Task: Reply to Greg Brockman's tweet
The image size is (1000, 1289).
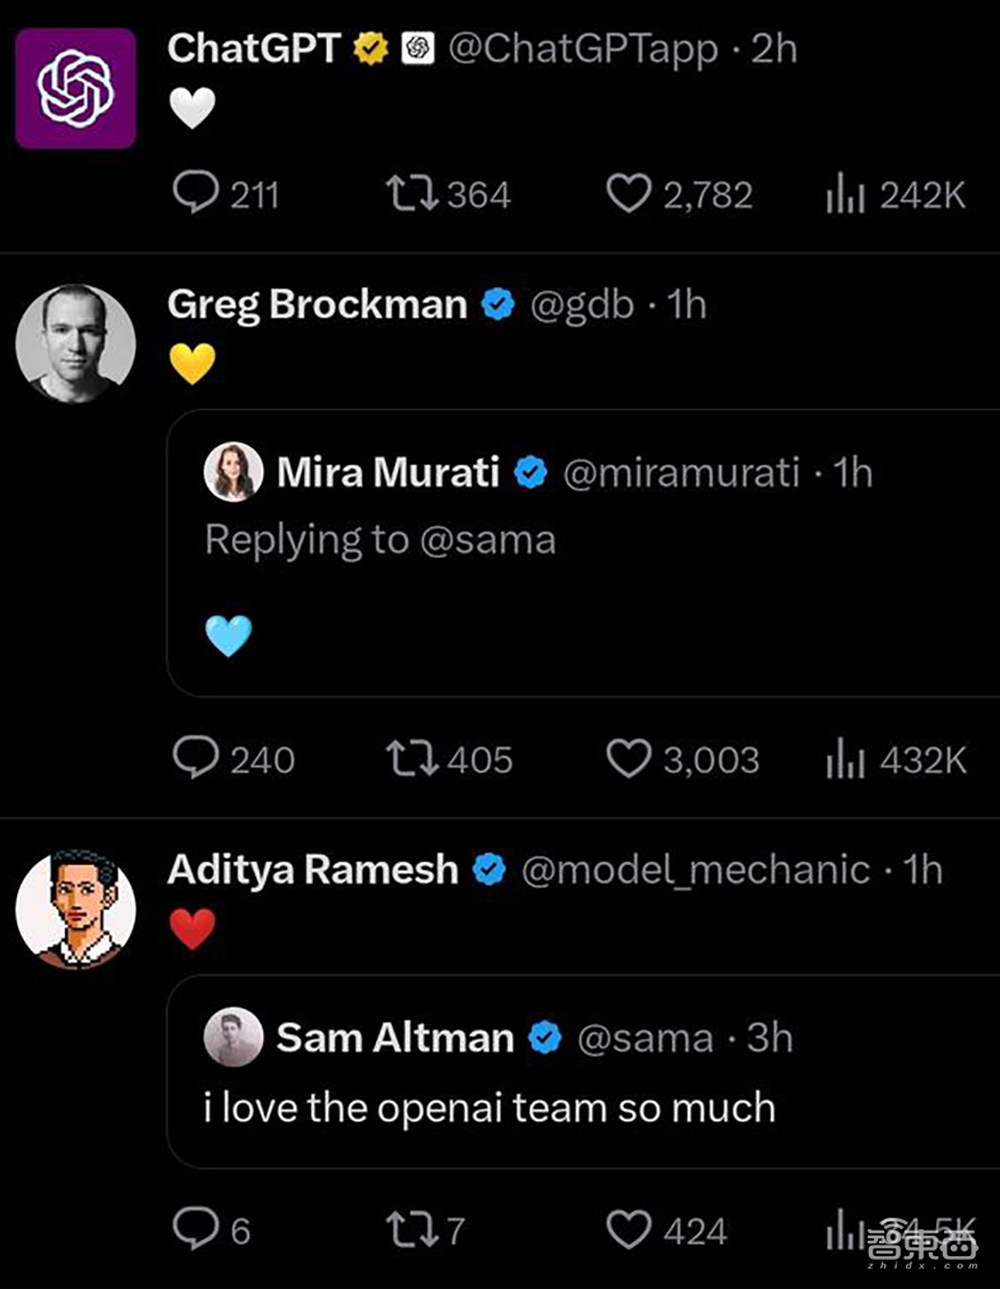Action: 194,758
